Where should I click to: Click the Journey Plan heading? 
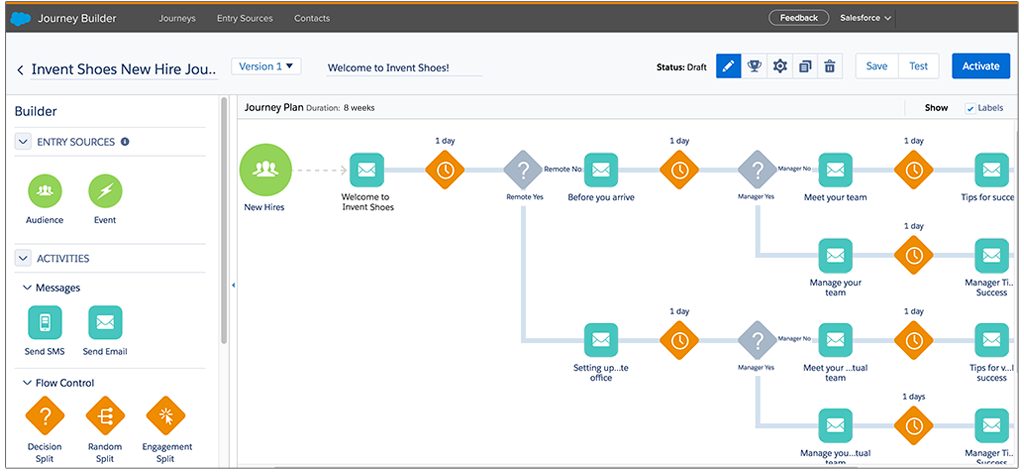click(x=274, y=108)
